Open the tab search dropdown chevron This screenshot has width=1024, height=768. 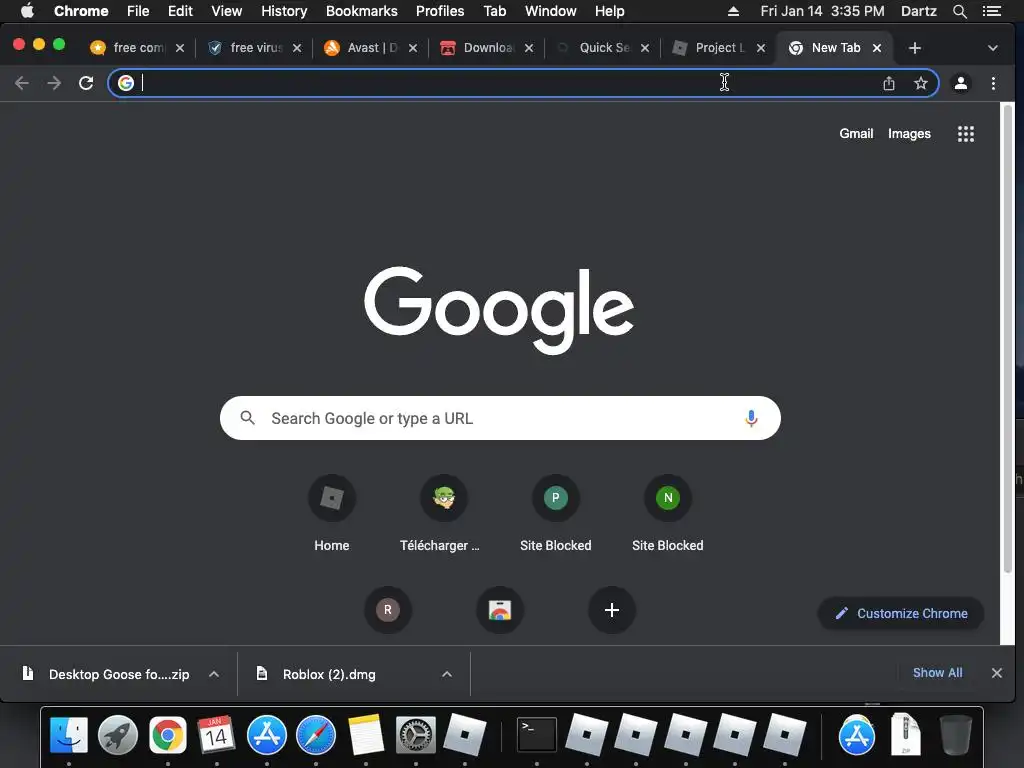[993, 48]
